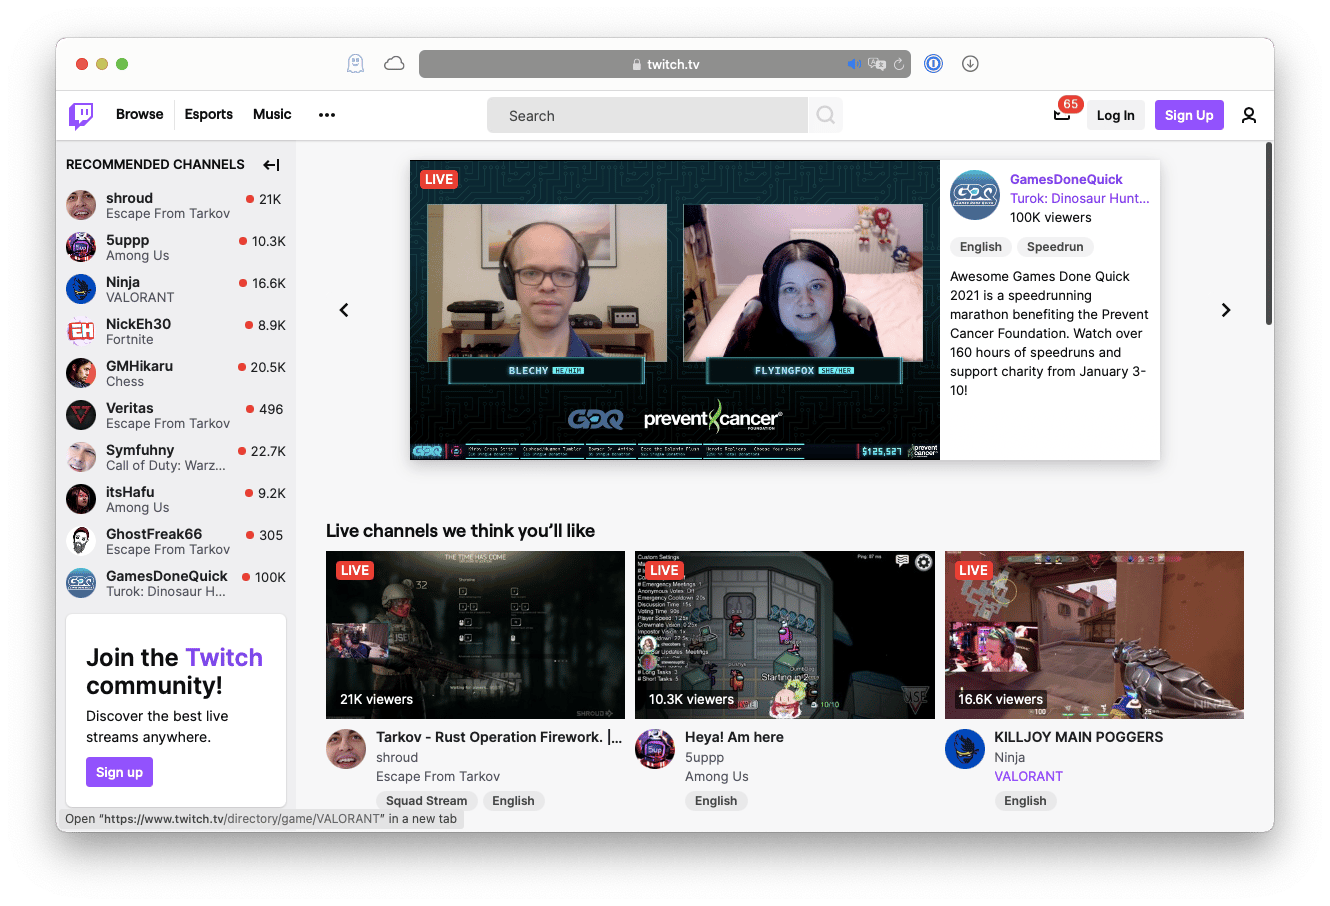The width and height of the screenshot is (1330, 906).
Task: Open Ninja's avatar in the sidebar
Action: [81, 289]
